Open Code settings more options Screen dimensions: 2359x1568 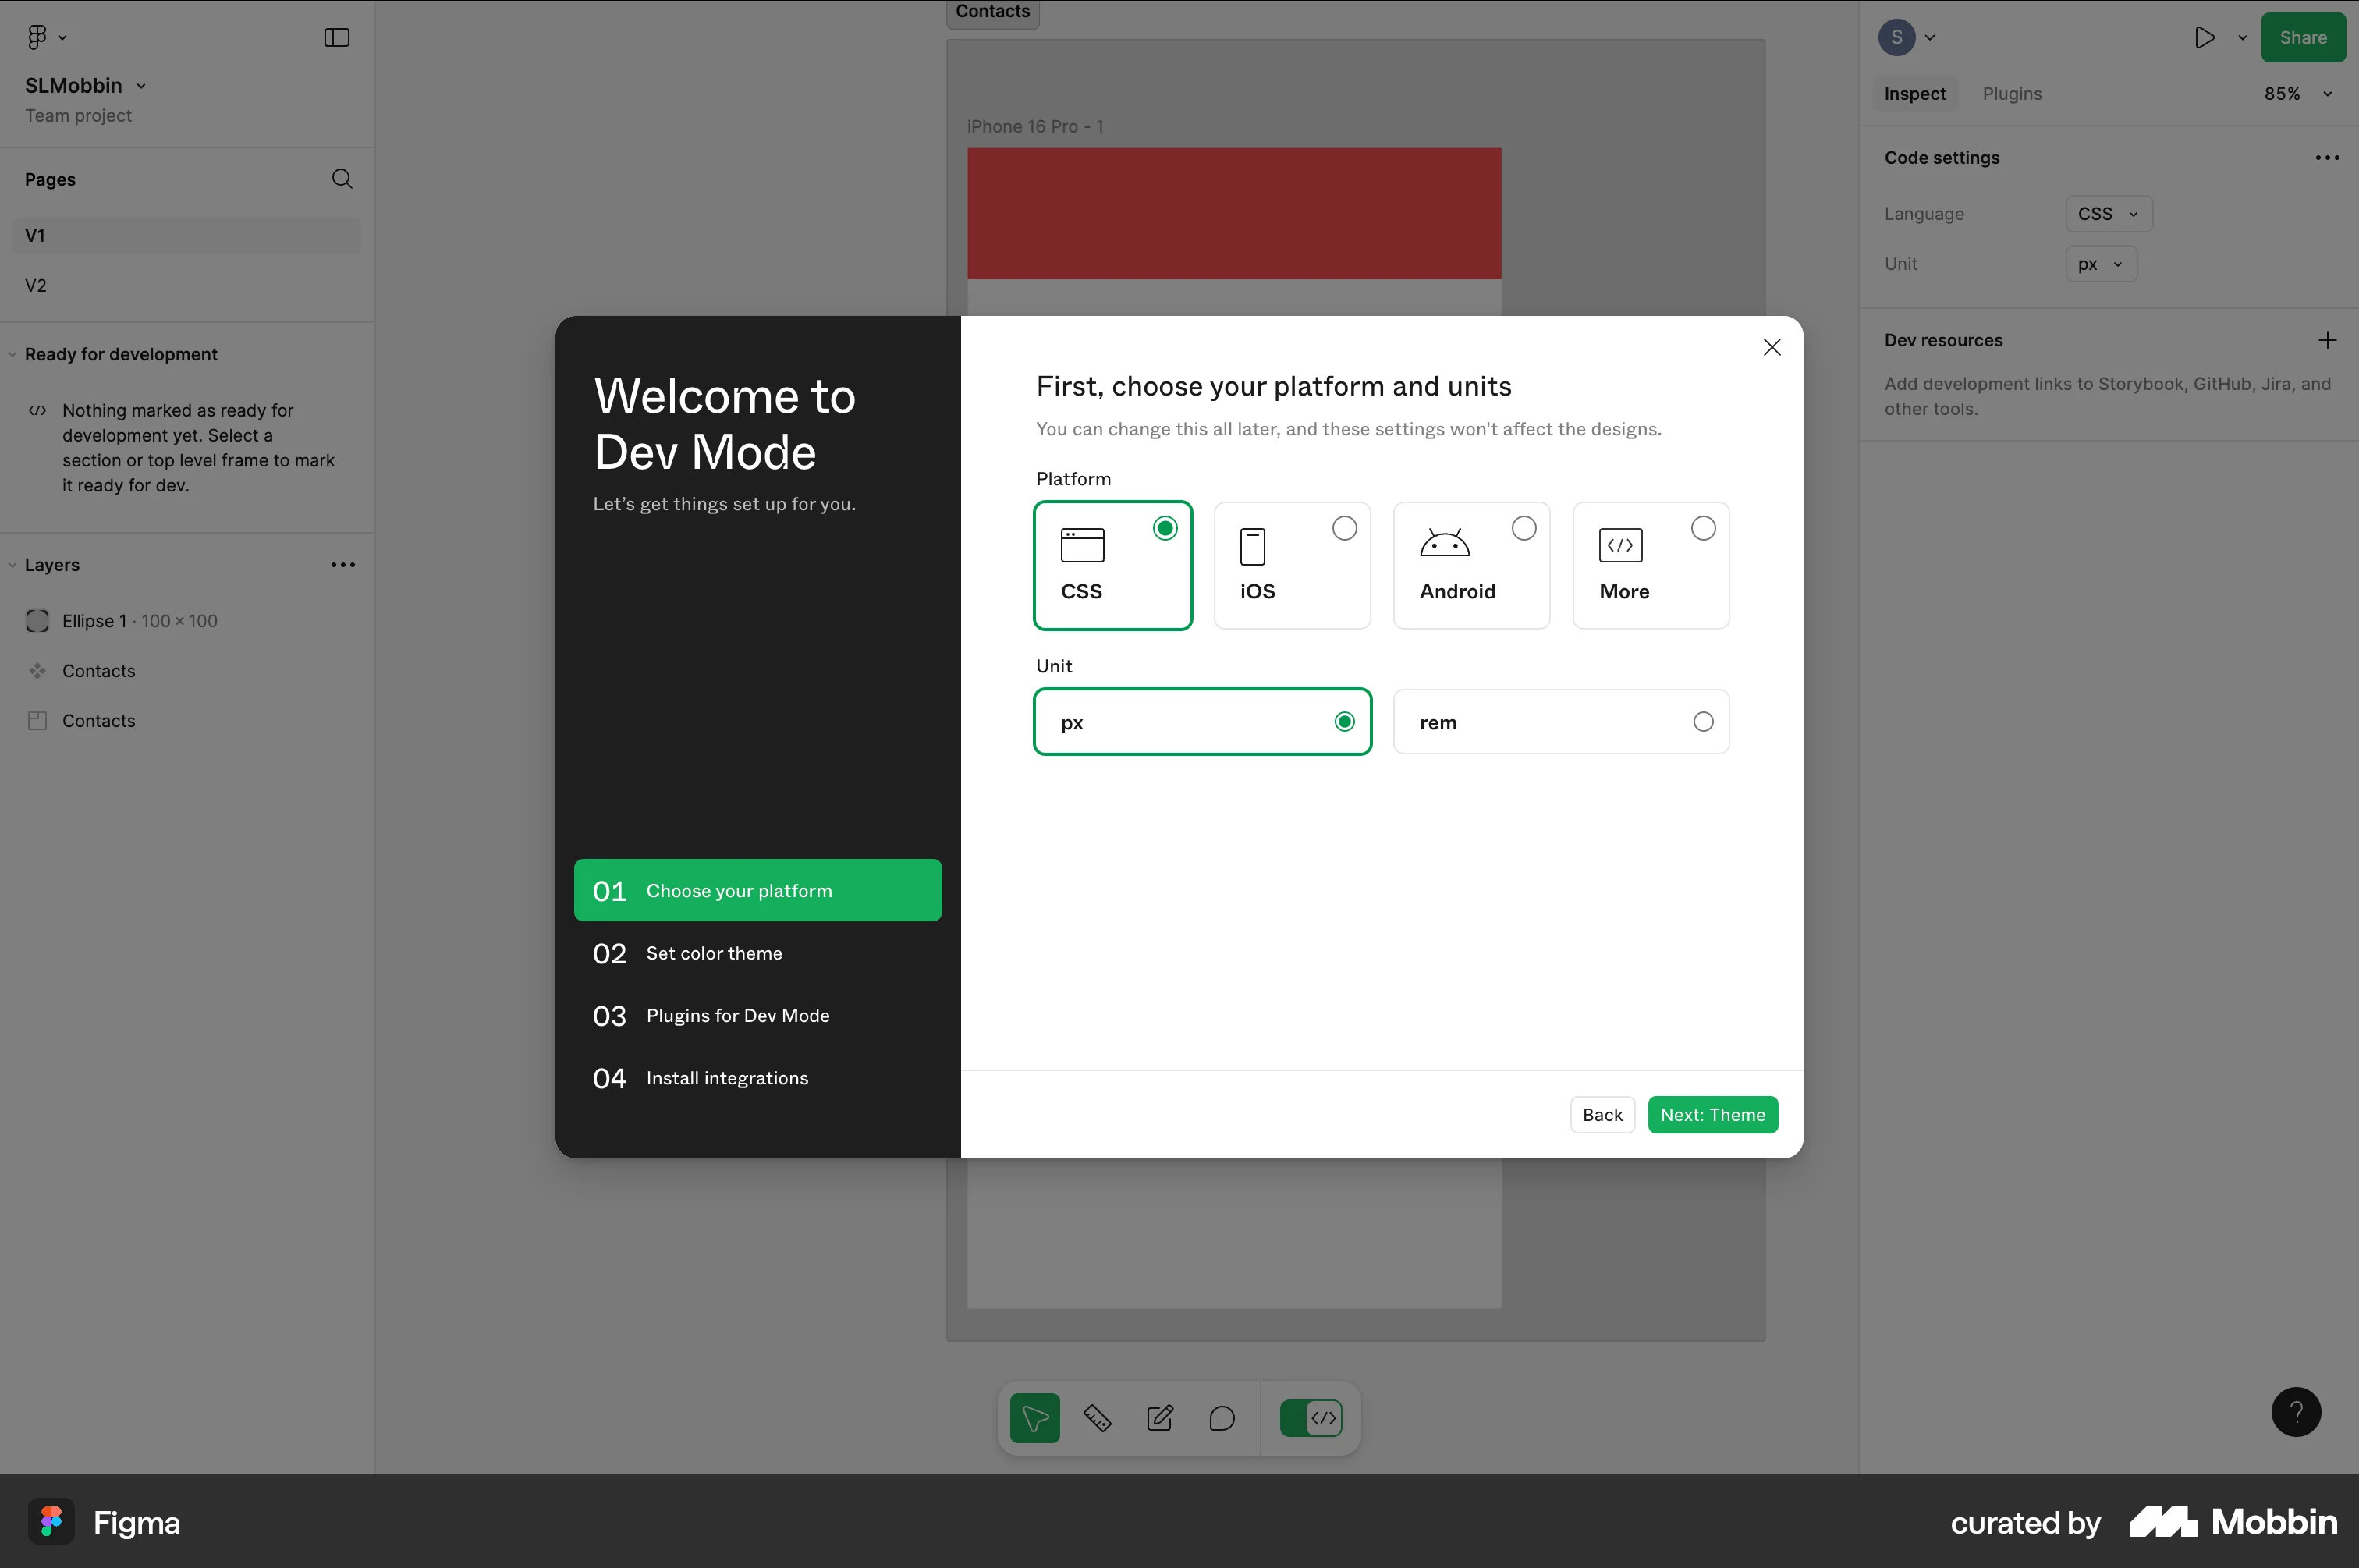[2327, 158]
